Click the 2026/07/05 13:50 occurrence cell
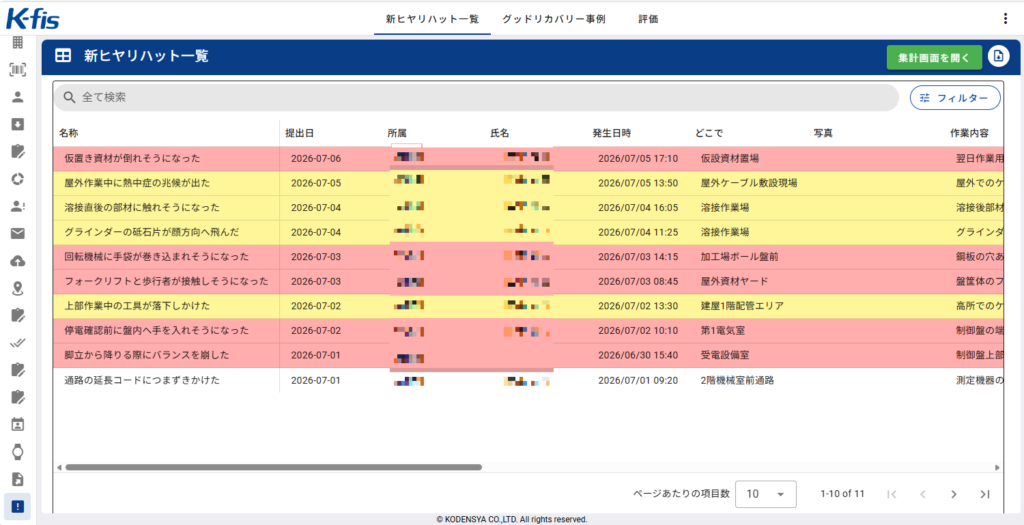1024x525 pixels. point(637,183)
